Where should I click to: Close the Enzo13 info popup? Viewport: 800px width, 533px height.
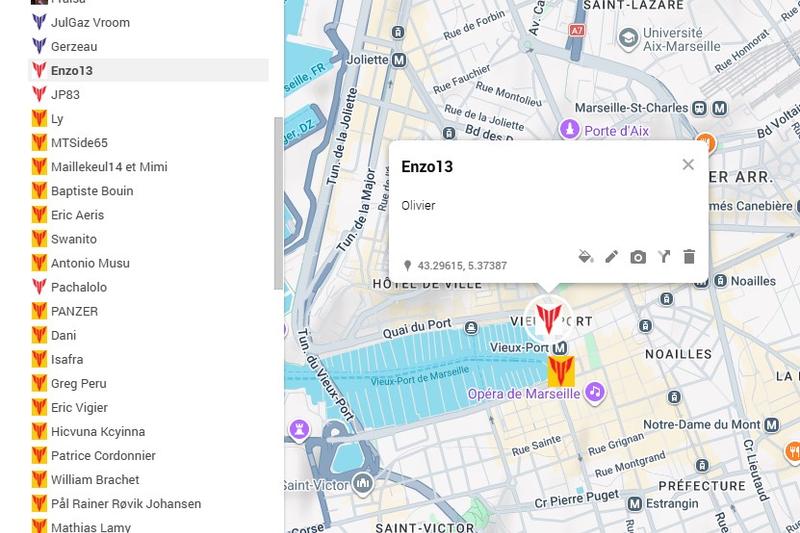pyautogui.click(x=688, y=164)
